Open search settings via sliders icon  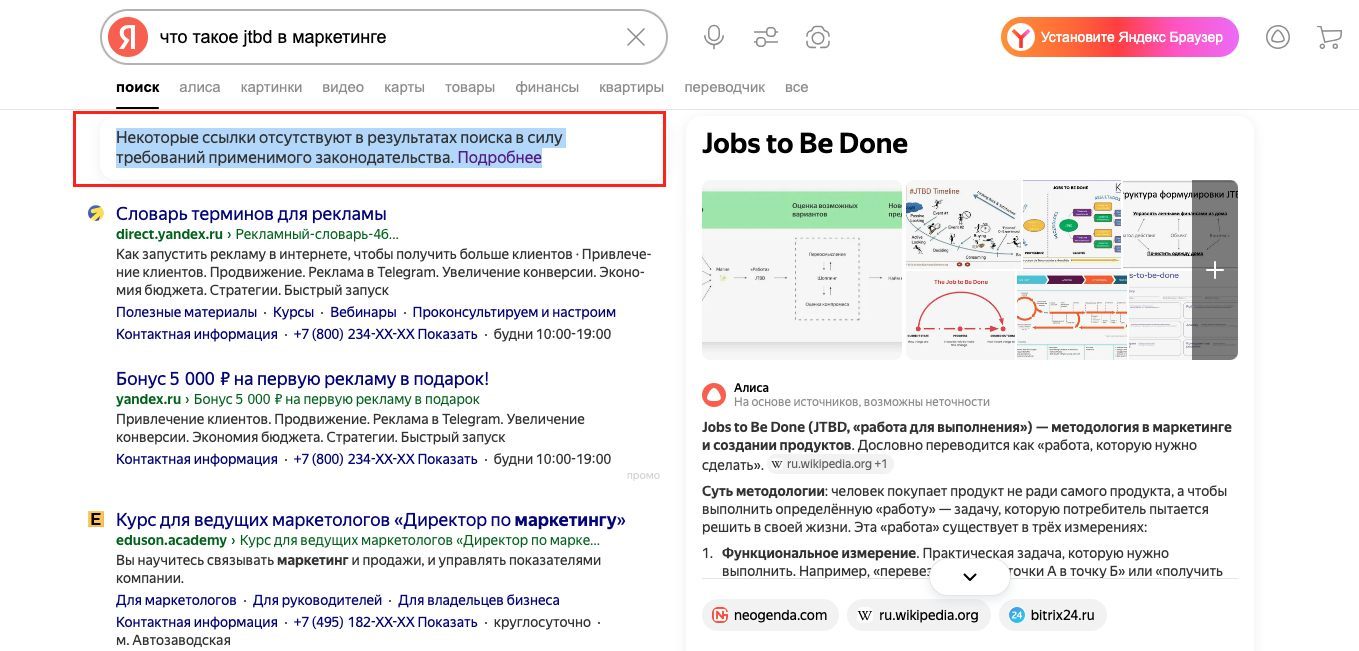pyautogui.click(x=765, y=36)
